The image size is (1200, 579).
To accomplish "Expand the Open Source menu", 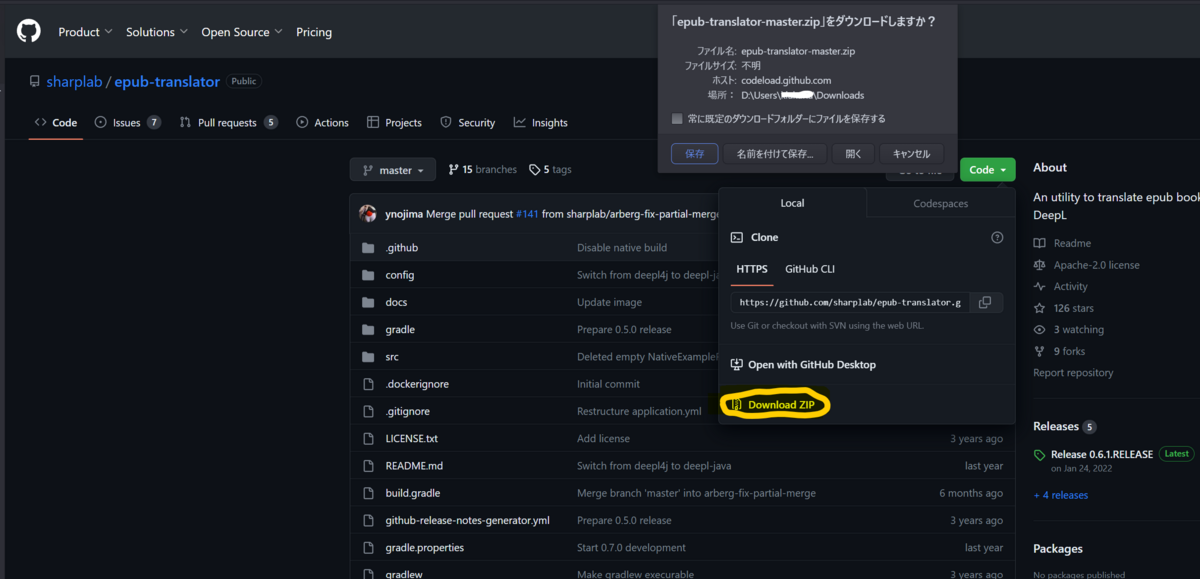I will [x=242, y=32].
